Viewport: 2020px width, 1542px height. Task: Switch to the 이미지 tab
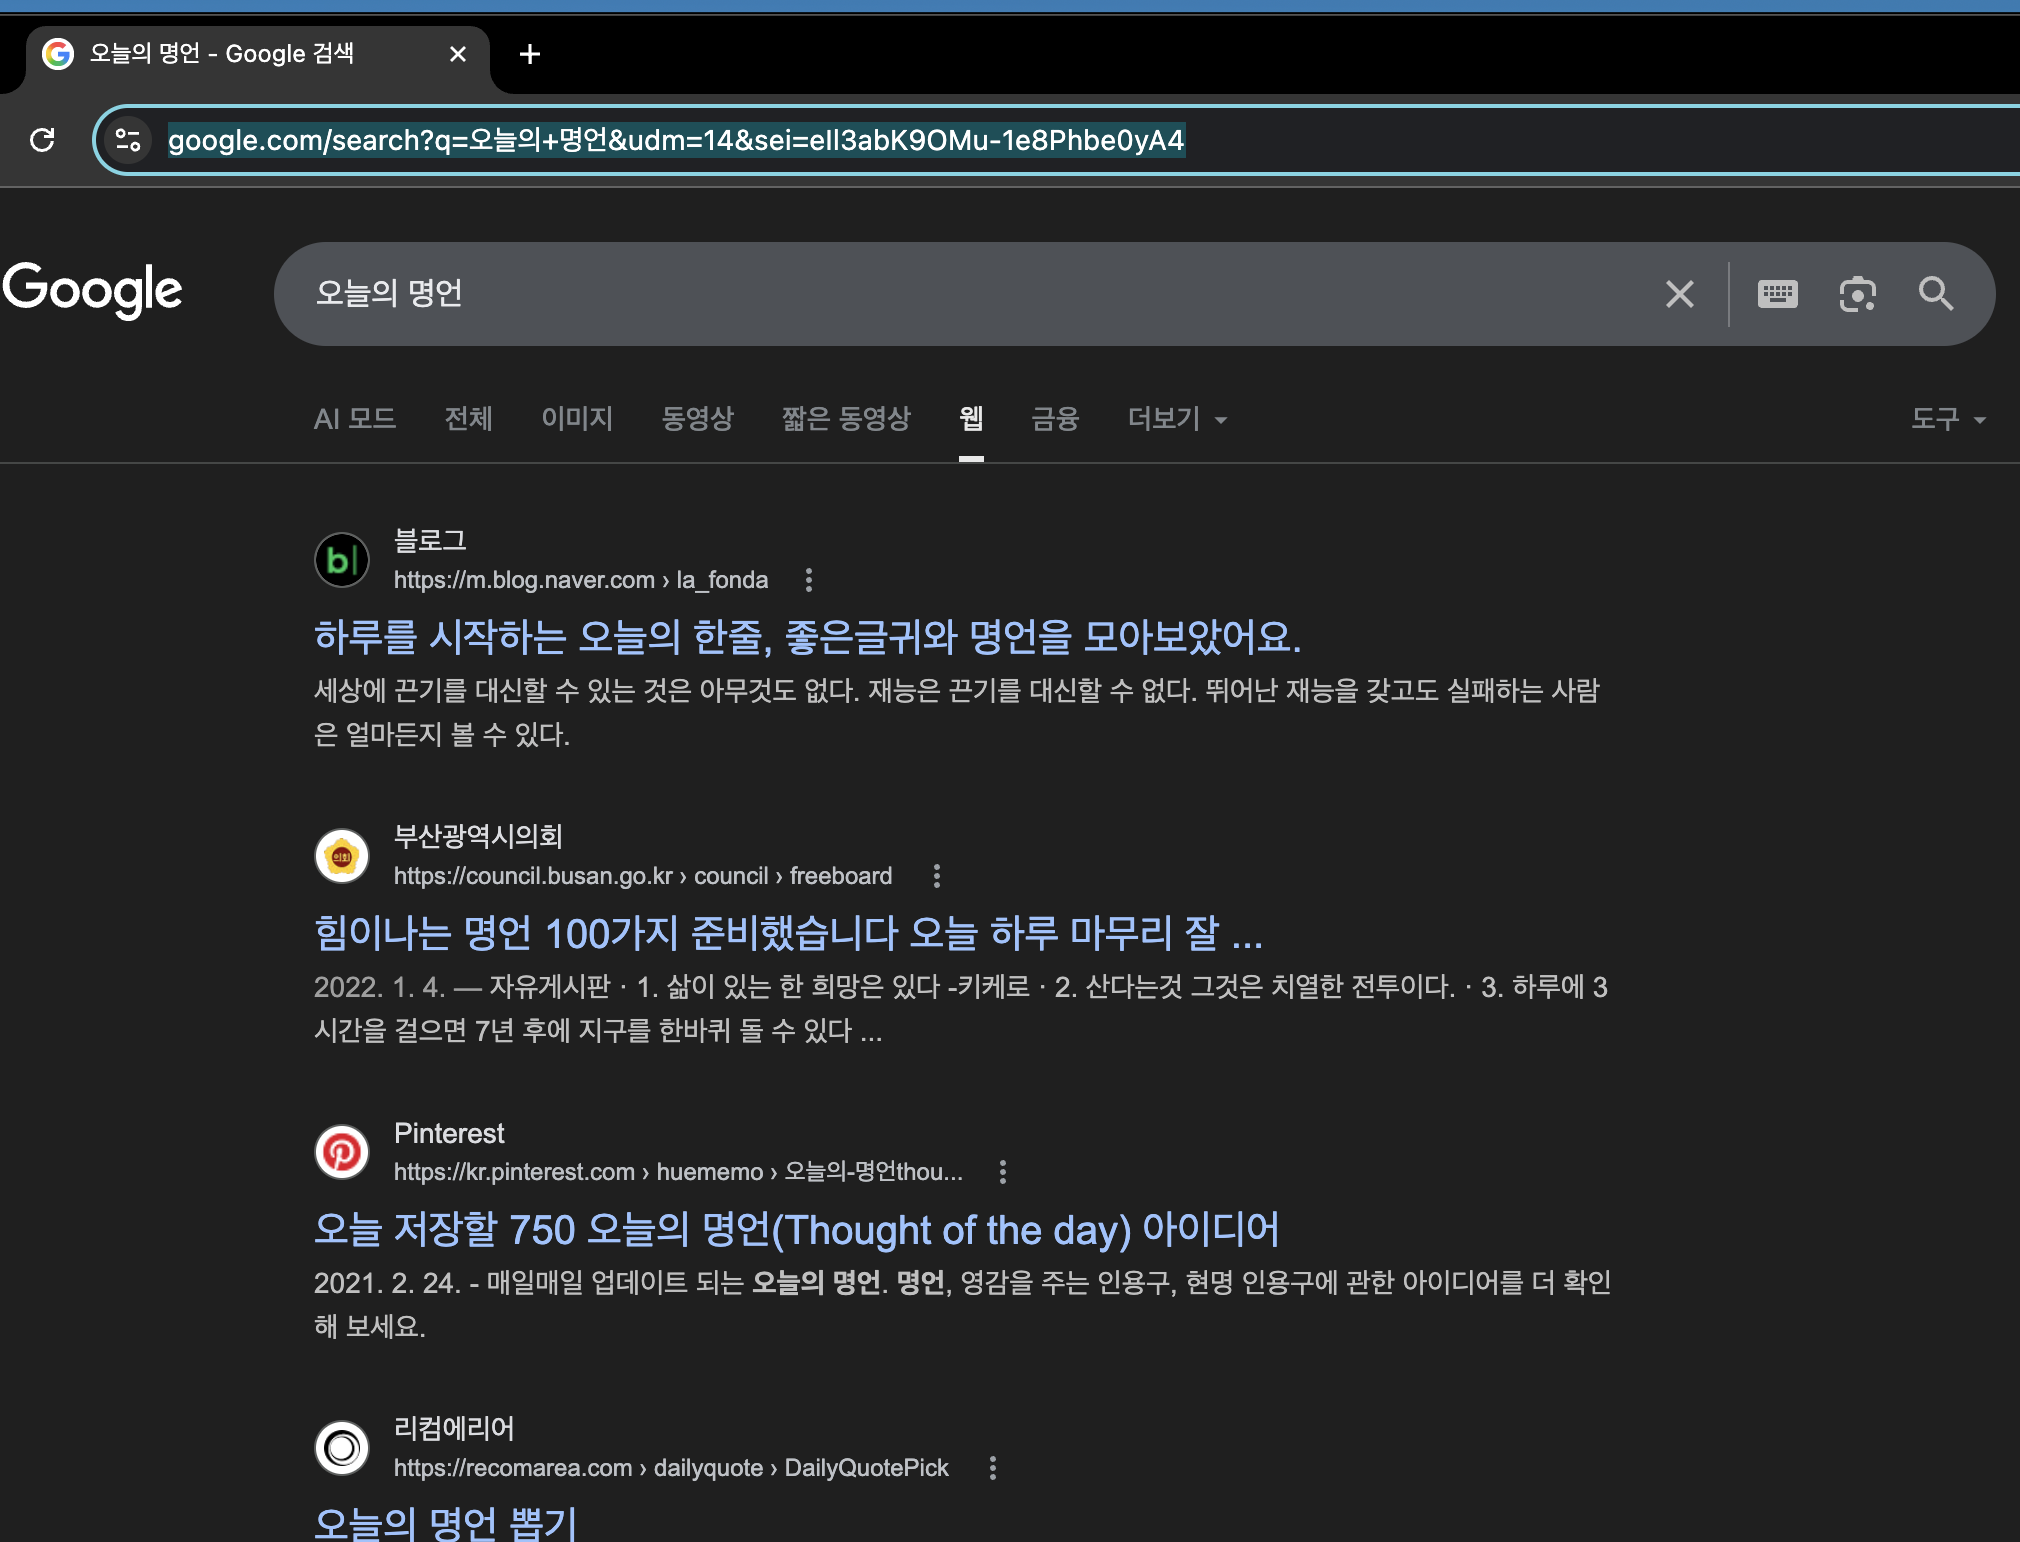click(576, 419)
